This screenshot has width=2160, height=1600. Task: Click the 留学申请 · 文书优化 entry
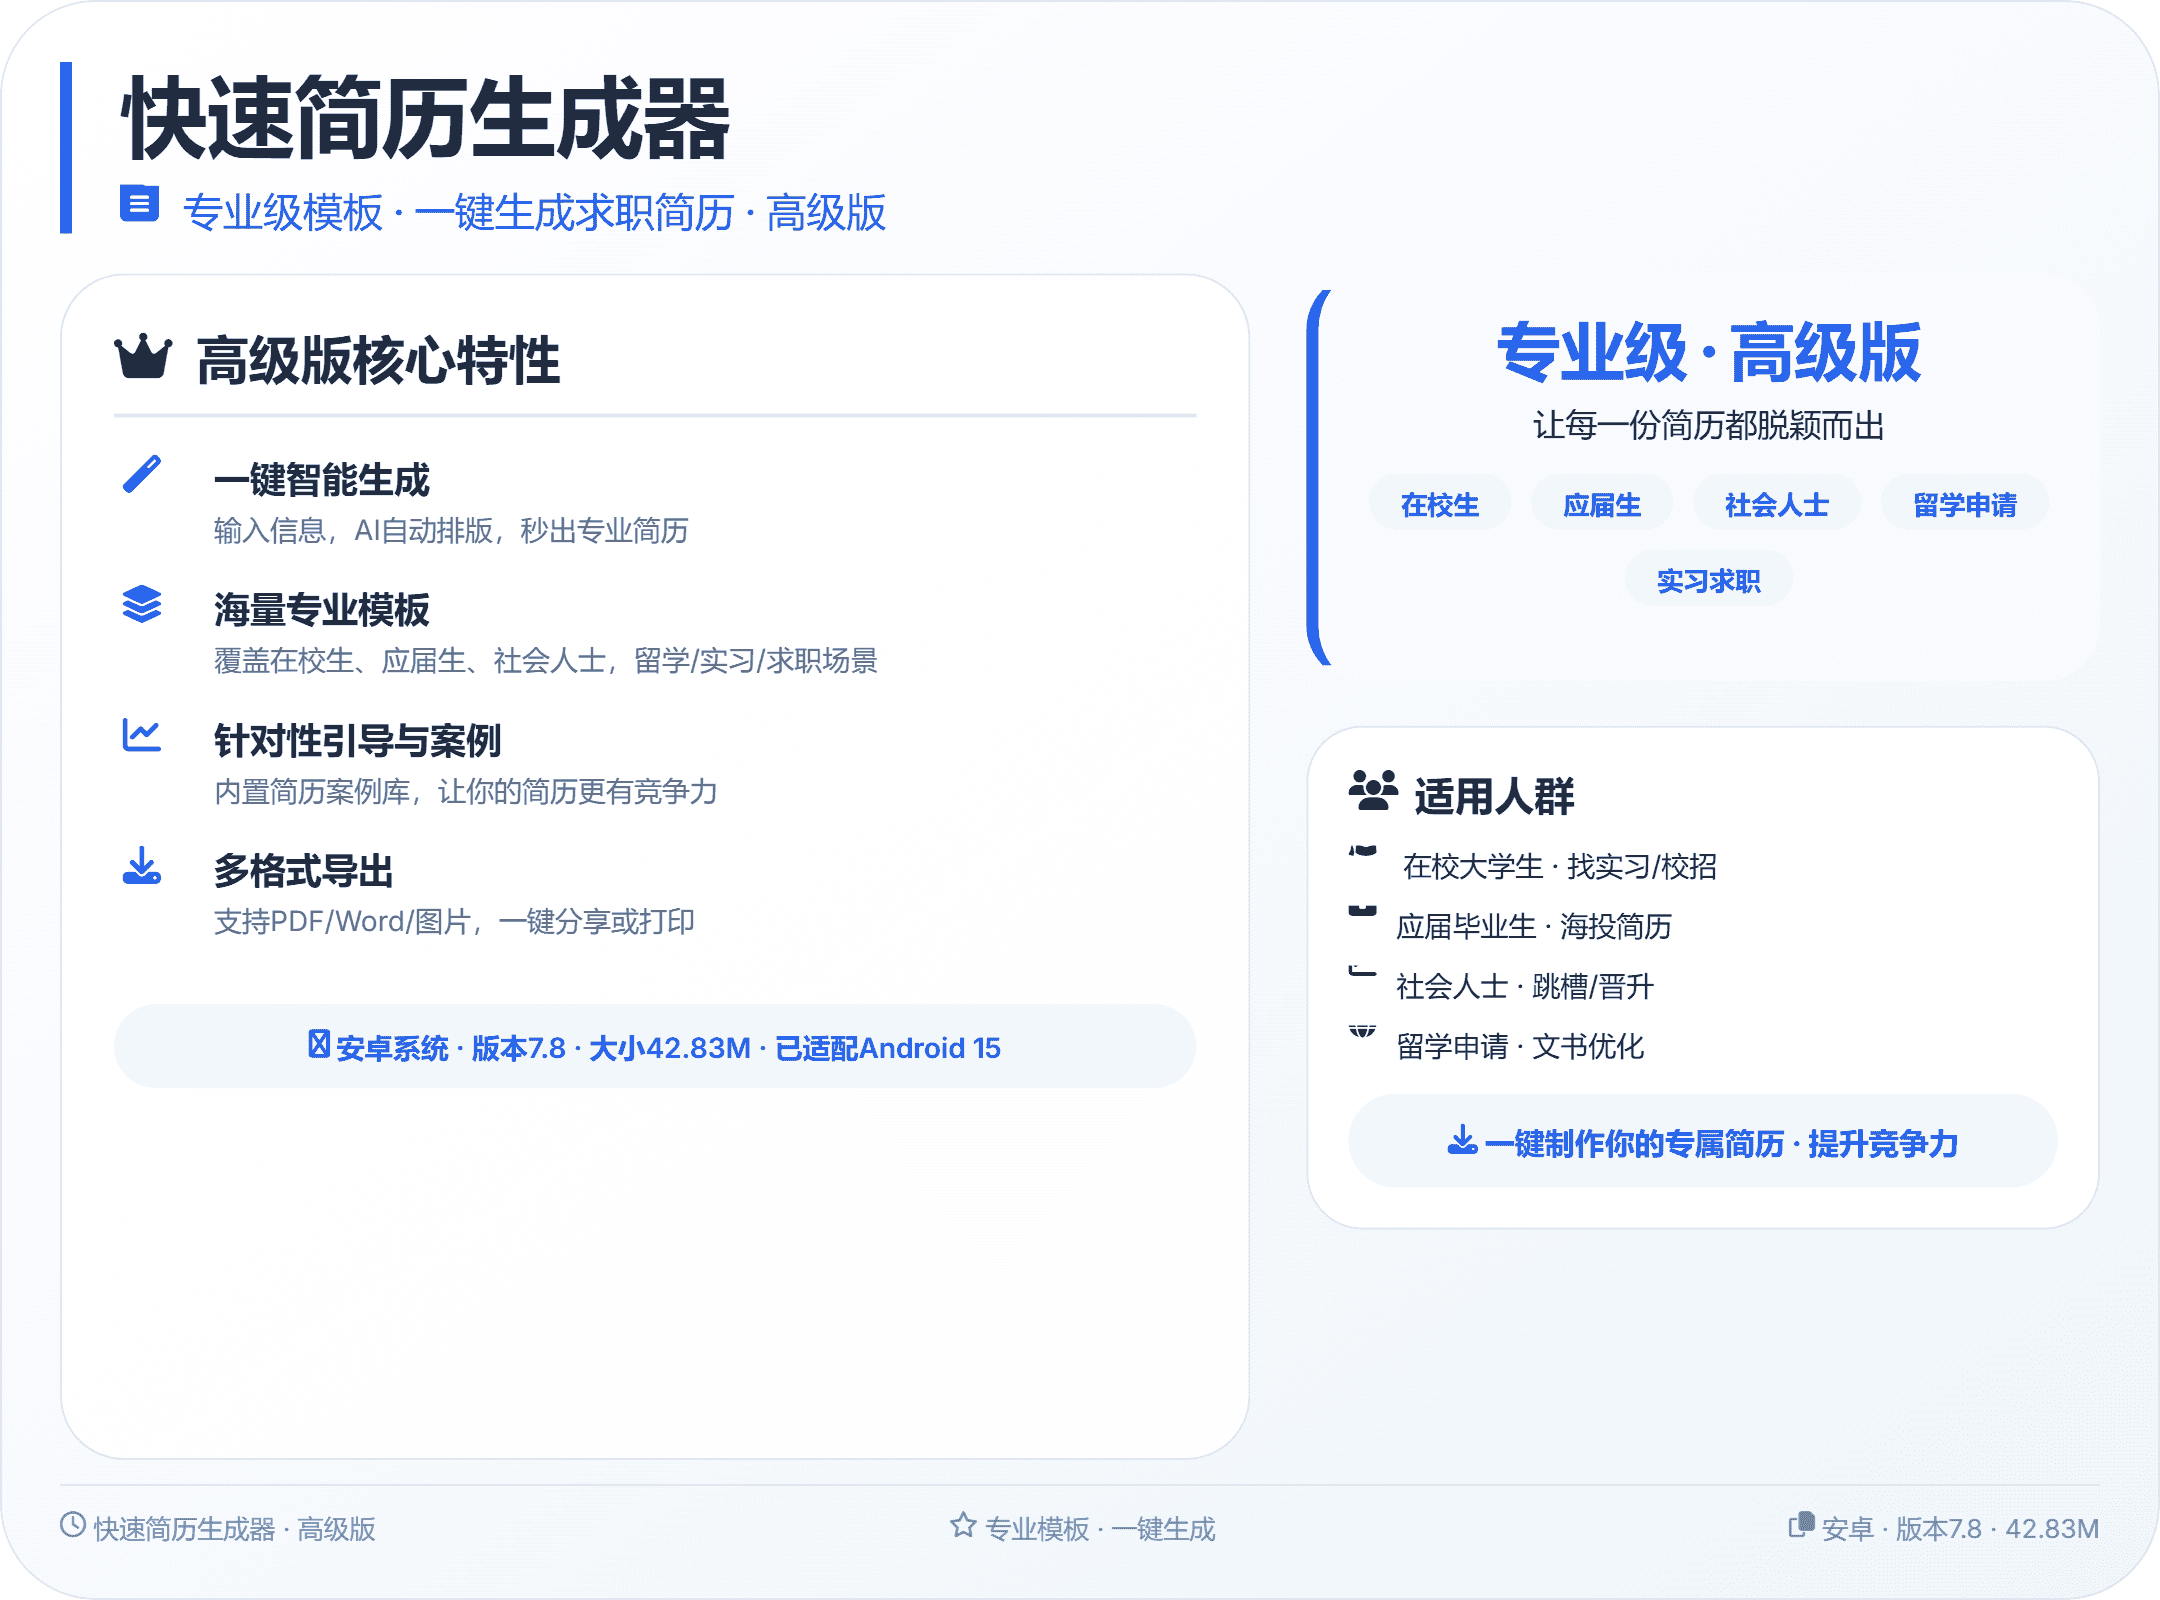1519,1046
